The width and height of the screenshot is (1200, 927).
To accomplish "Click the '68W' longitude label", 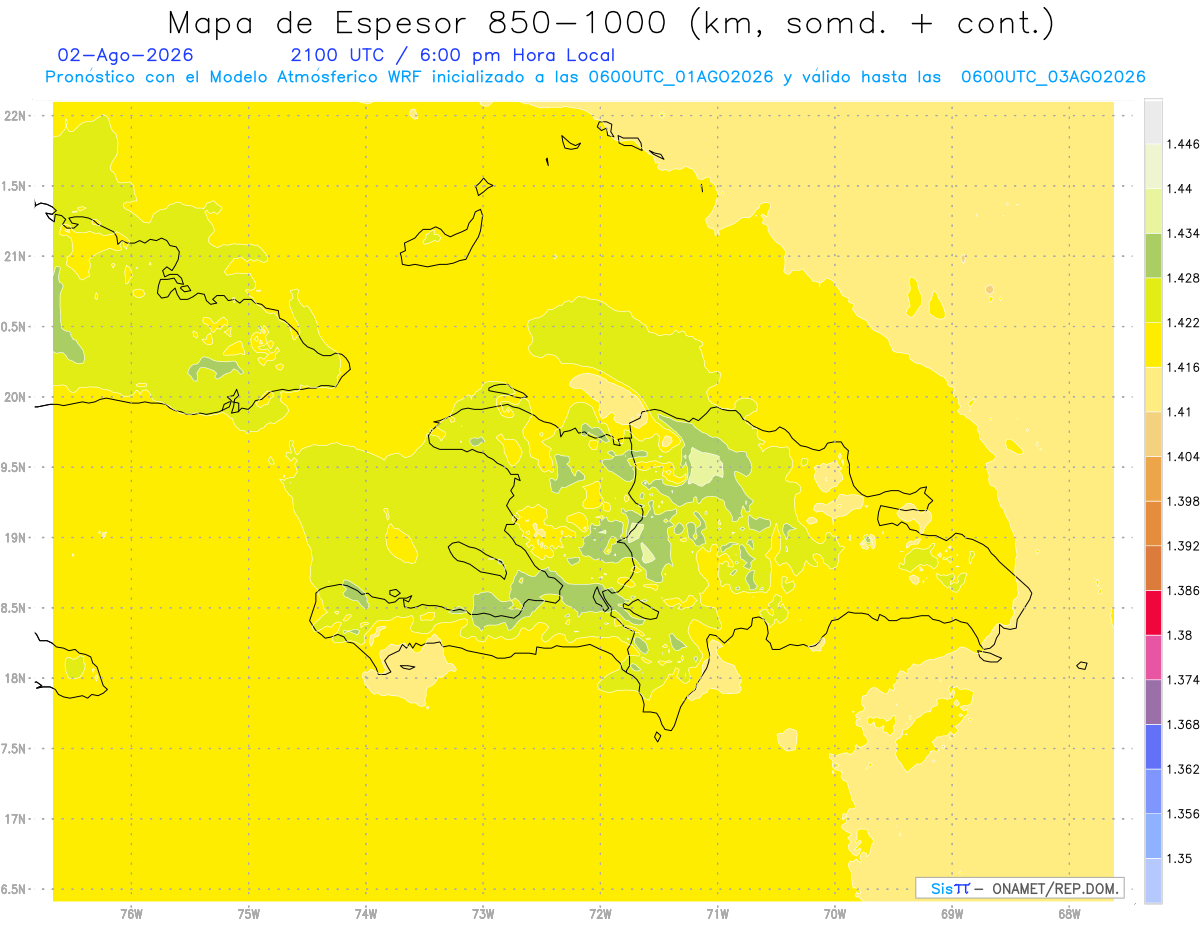I will [x=1069, y=913].
